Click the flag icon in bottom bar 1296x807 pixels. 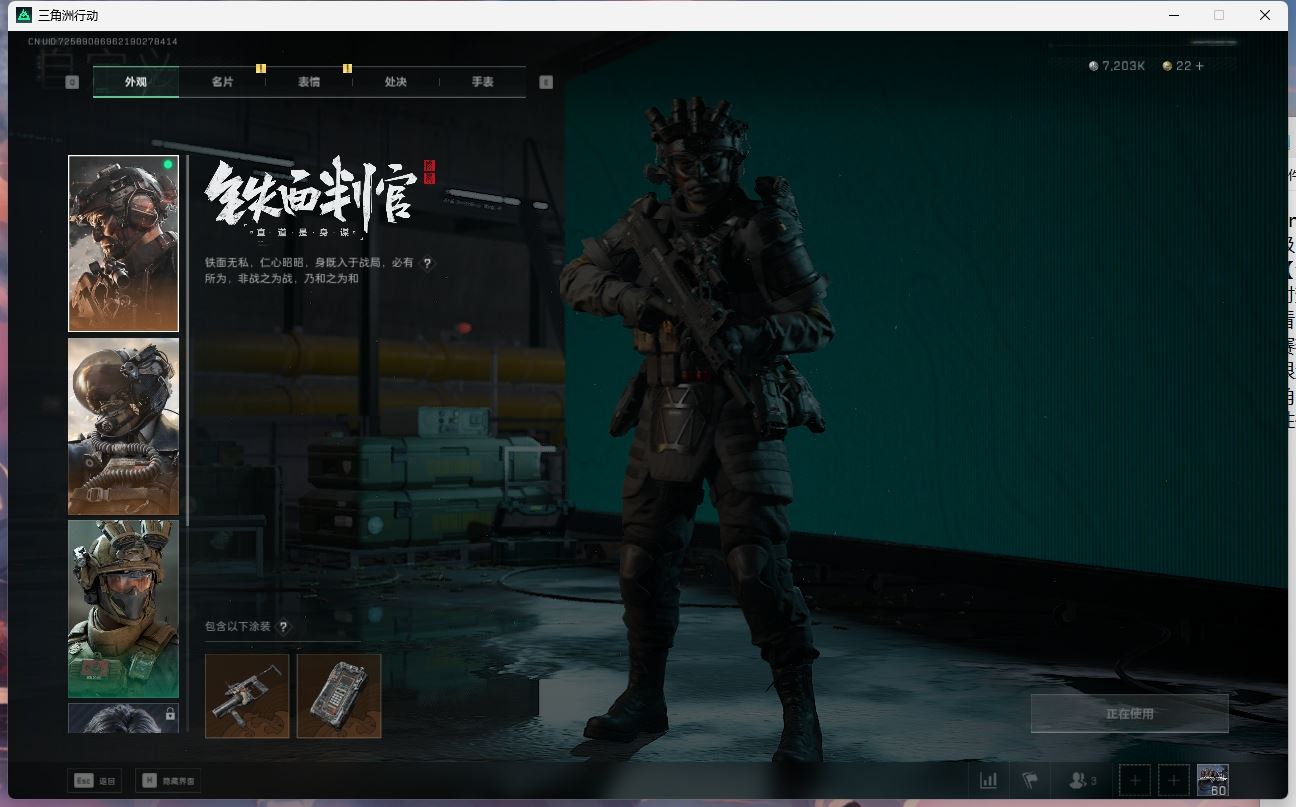(1029, 780)
